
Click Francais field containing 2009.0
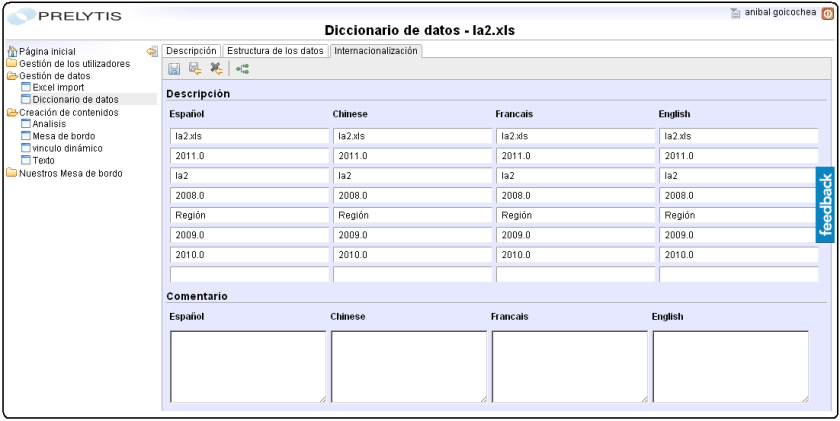point(575,235)
